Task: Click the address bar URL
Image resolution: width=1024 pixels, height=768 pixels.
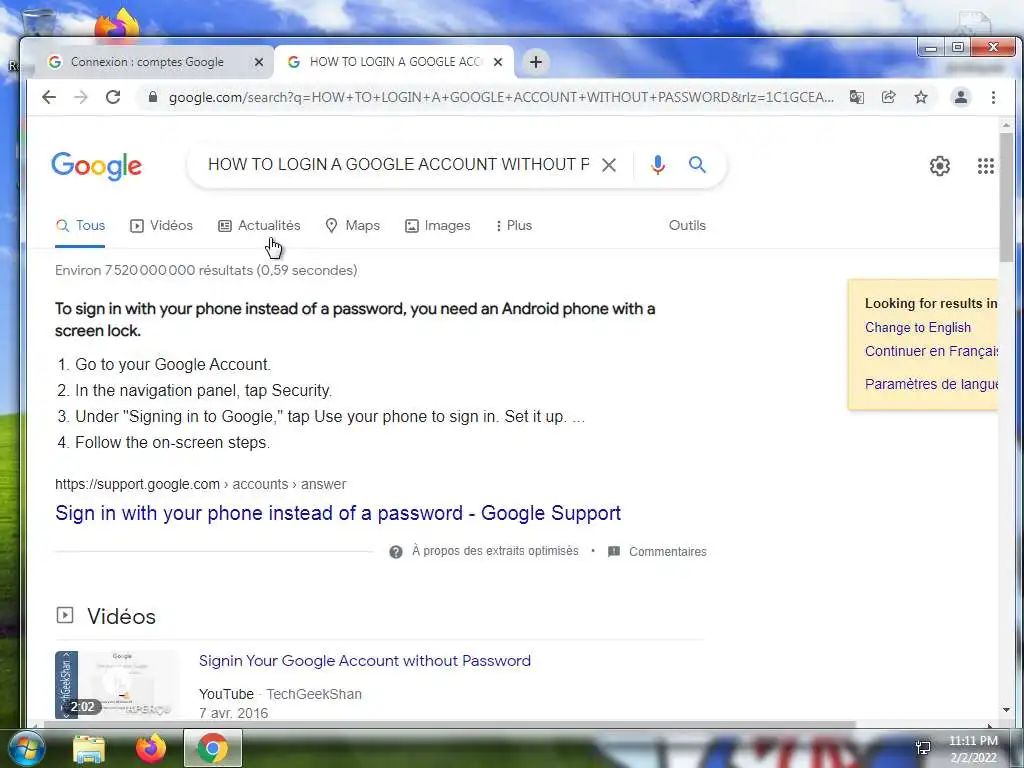Action: [x=501, y=97]
